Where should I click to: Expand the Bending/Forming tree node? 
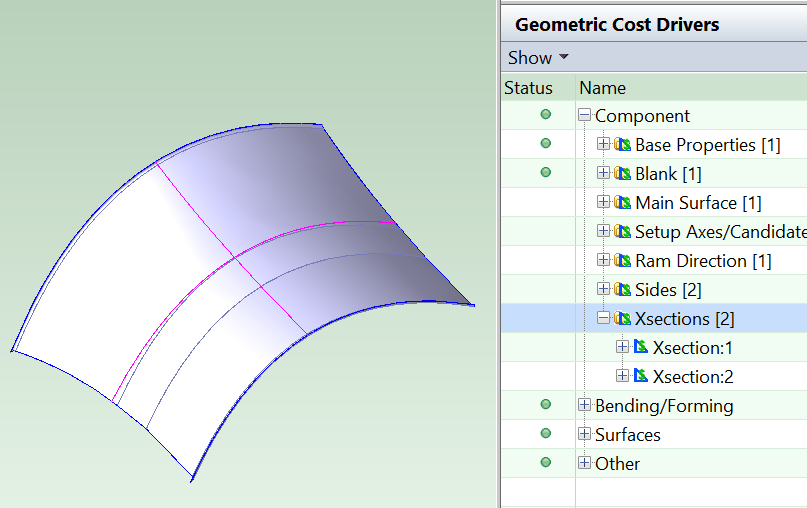point(585,405)
